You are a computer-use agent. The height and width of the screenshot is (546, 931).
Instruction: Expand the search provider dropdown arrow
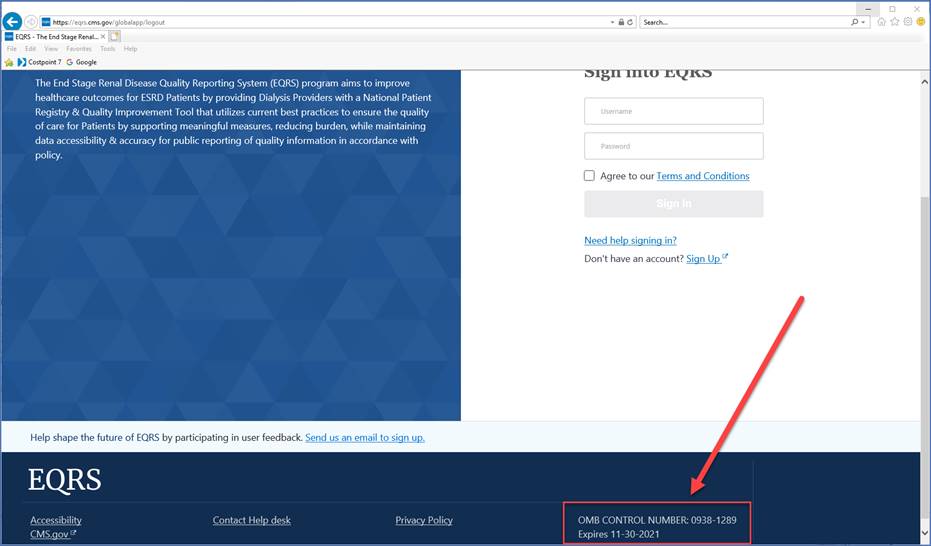(867, 21)
